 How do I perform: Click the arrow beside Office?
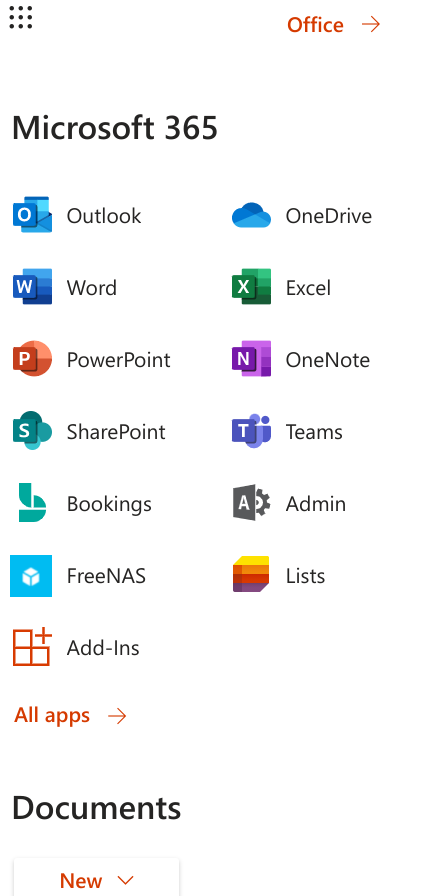click(x=371, y=25)
